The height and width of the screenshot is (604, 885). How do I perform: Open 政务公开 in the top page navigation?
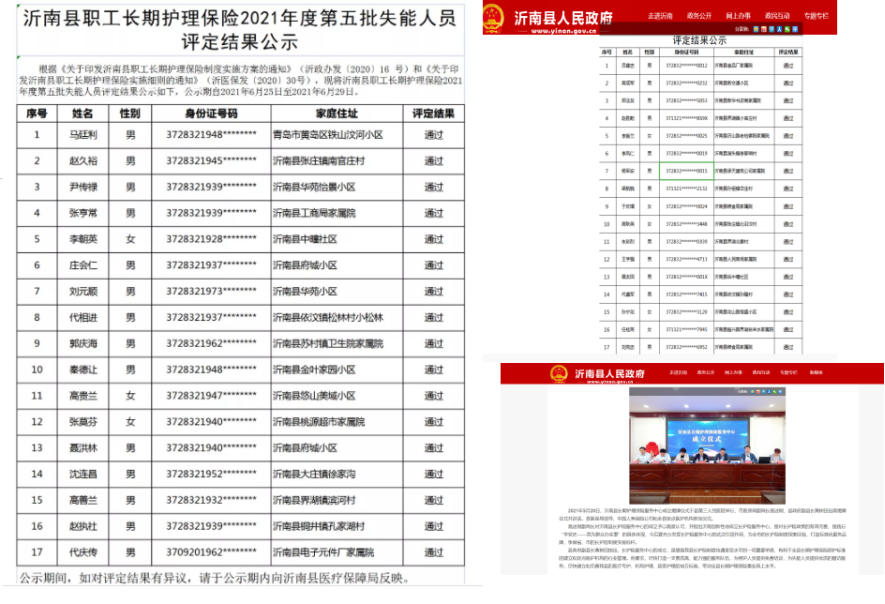(x=699, y=16)
